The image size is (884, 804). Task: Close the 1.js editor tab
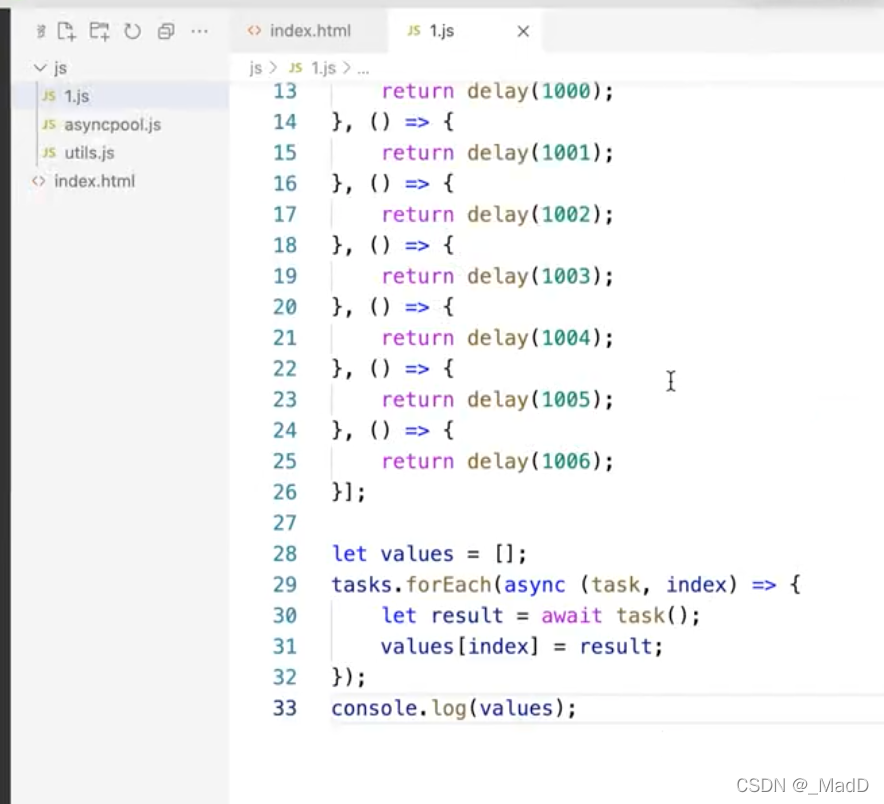click(523, 31)
